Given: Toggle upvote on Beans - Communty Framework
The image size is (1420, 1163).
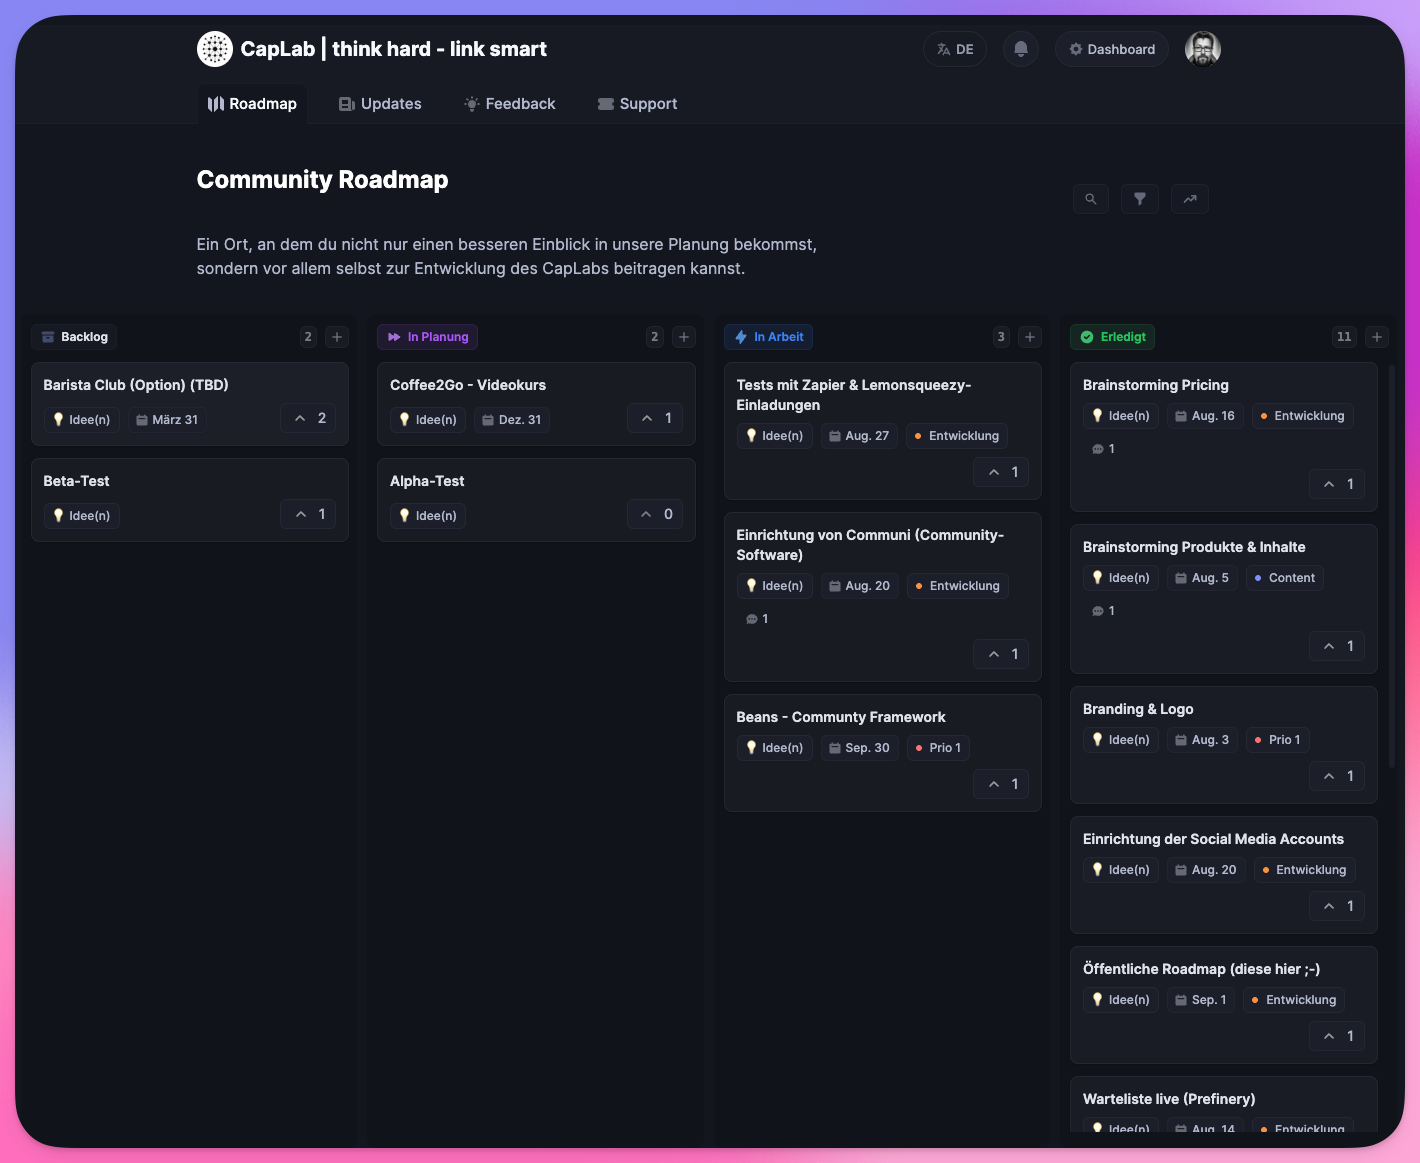Looking at the screenshot, I should point(1003,784).
